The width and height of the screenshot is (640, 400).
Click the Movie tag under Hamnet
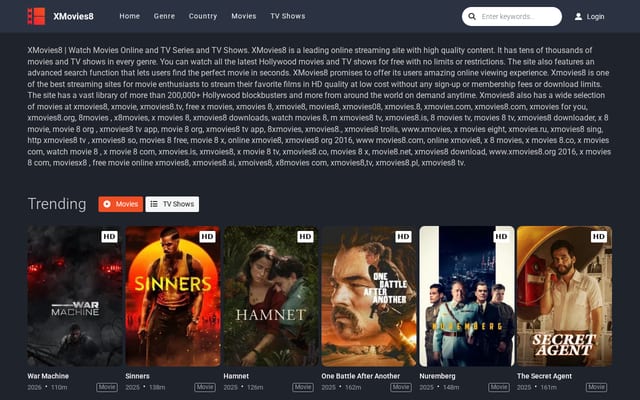(x=303, y=387)
